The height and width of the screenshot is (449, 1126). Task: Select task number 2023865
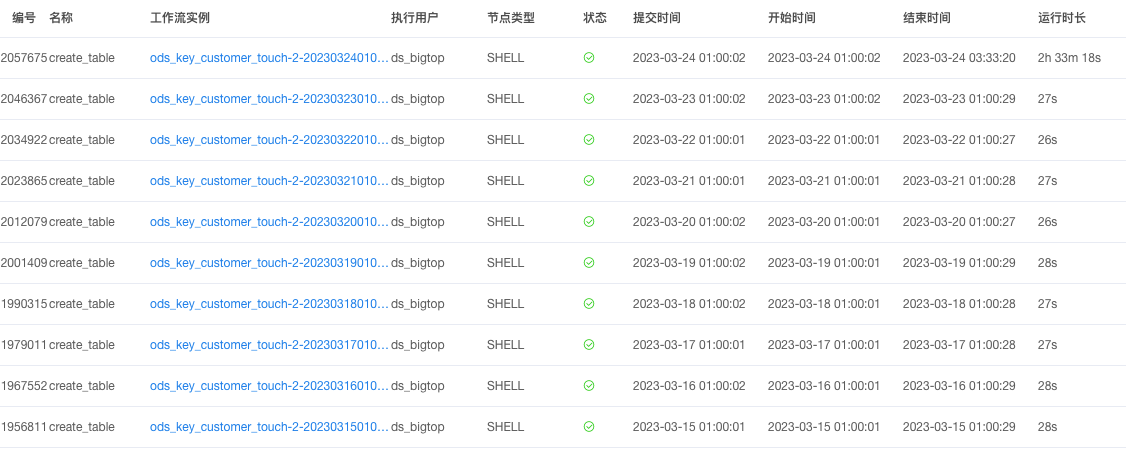click(x=24, y=181)
